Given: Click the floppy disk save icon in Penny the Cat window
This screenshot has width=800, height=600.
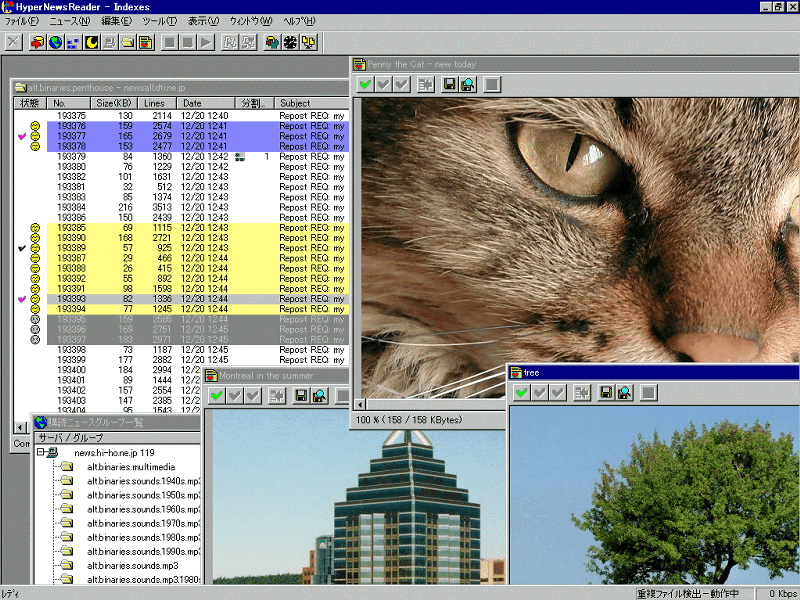Looking at the screenshot, I should tap(449, 84).
